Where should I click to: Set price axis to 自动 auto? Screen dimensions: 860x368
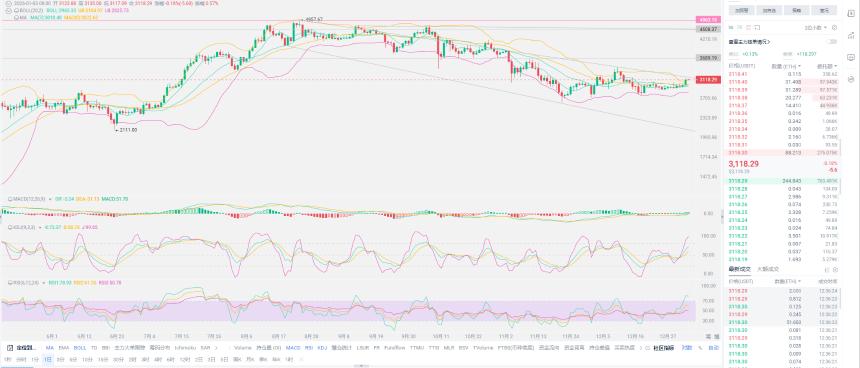714,347
